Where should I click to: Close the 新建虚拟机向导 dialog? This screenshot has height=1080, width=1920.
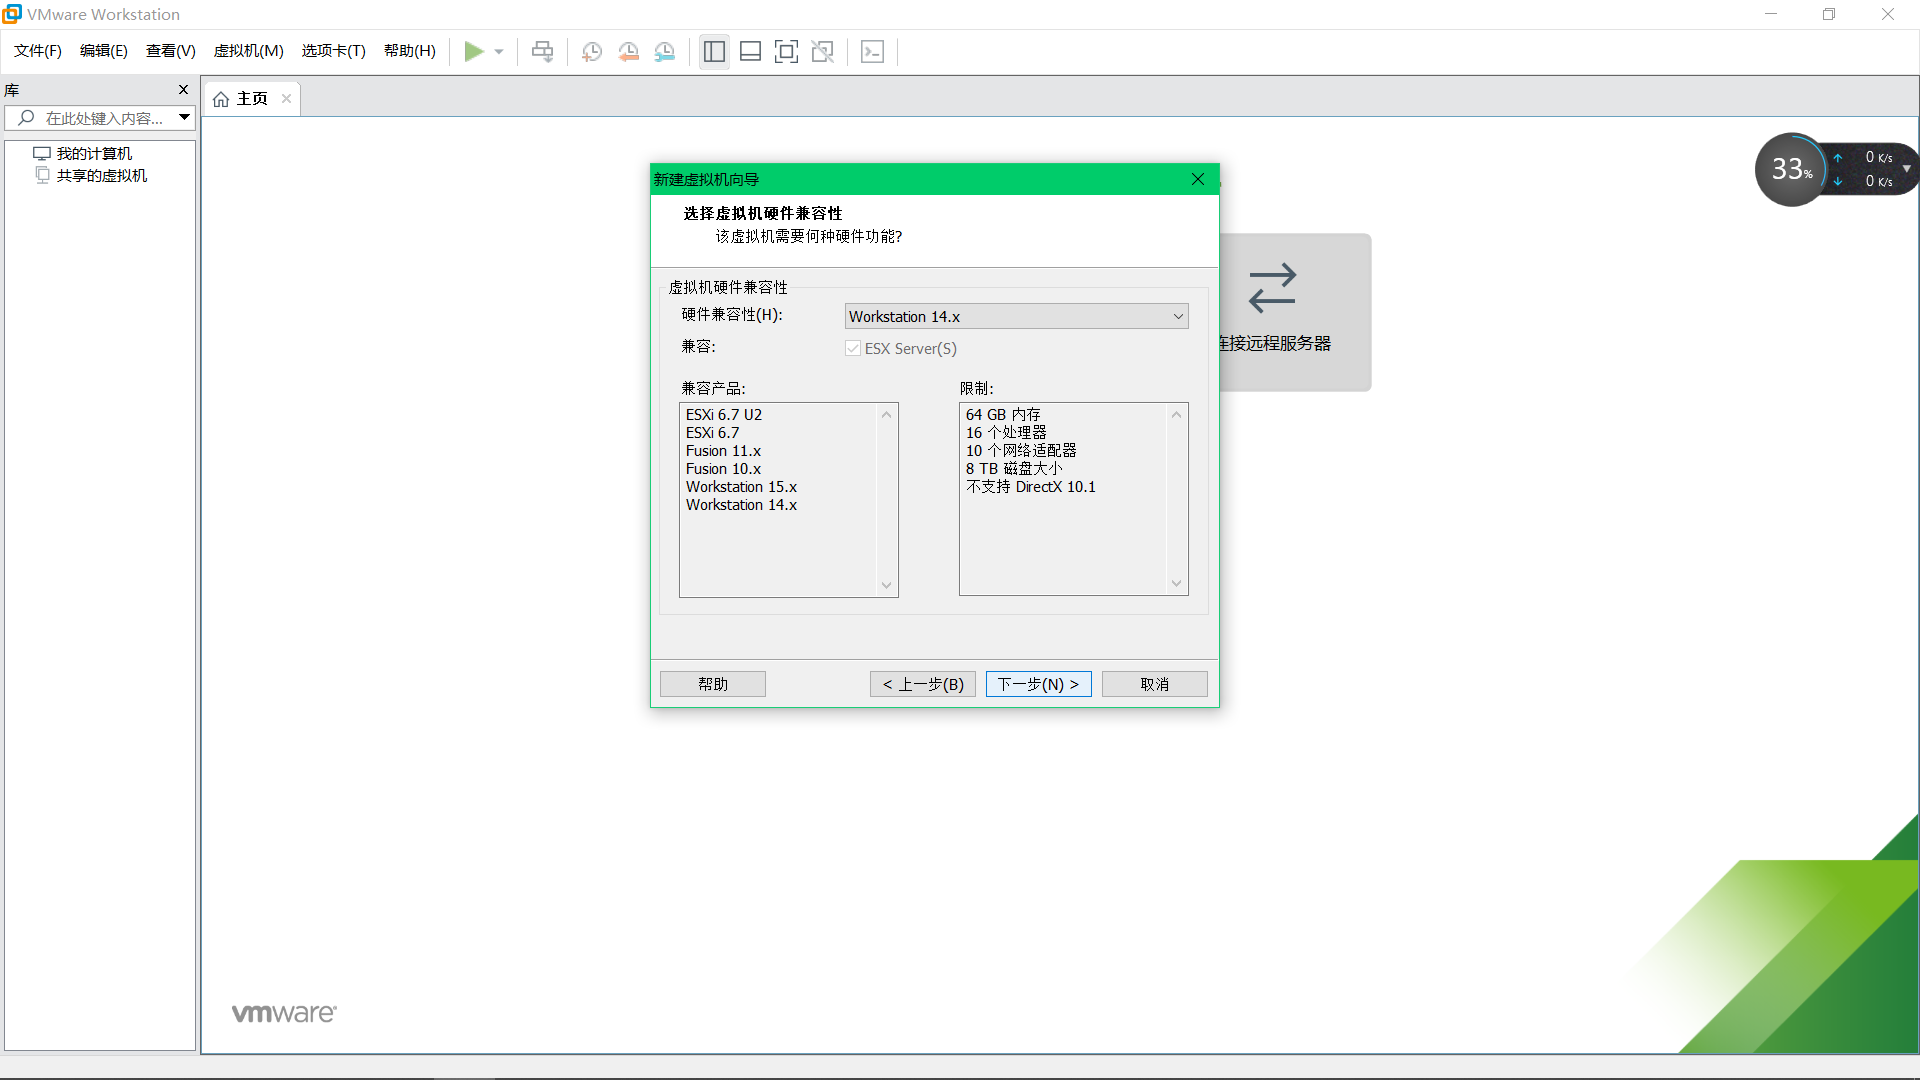click(1198, 180)
